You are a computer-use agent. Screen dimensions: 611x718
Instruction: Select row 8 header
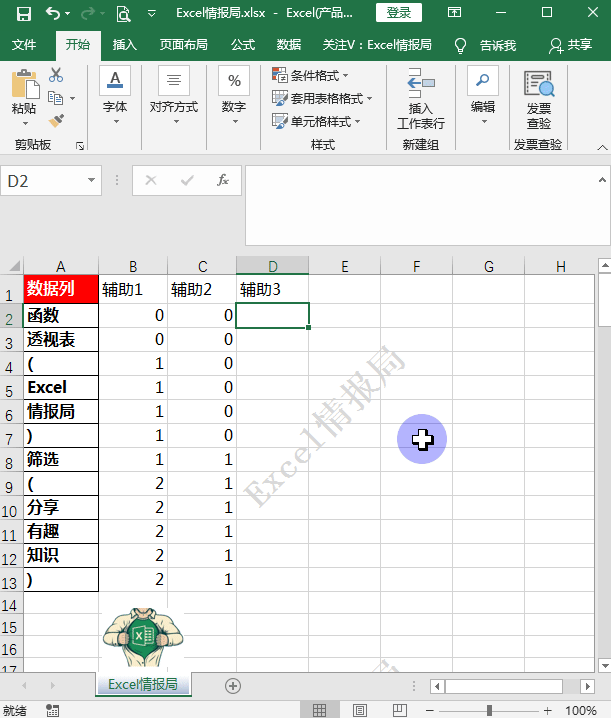[x=11, y=460]
